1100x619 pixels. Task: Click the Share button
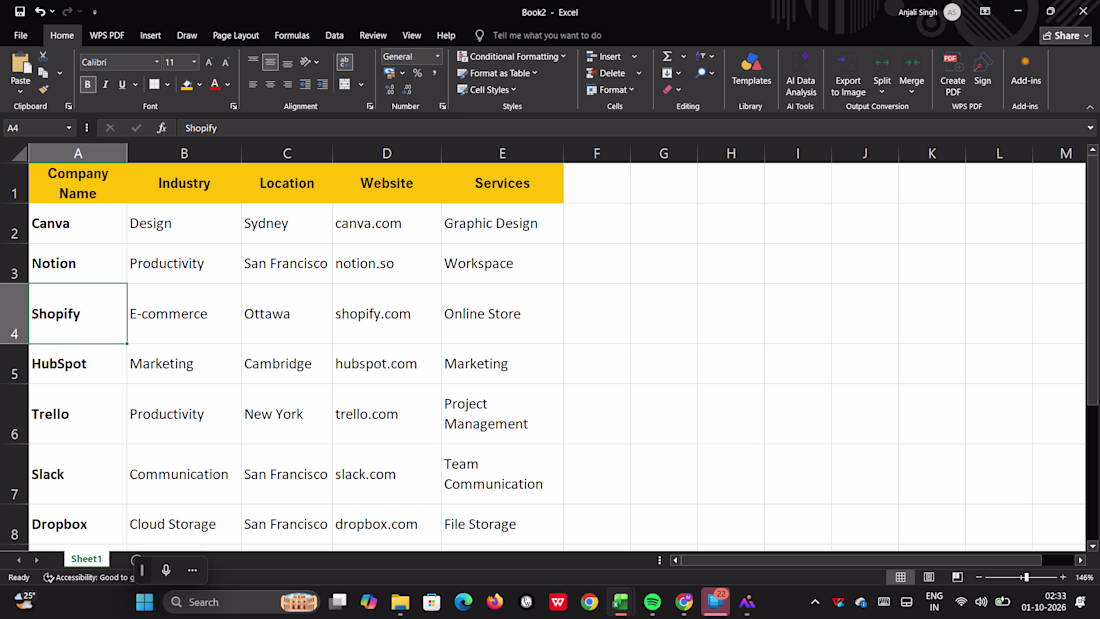click(x=1065, y=35)
